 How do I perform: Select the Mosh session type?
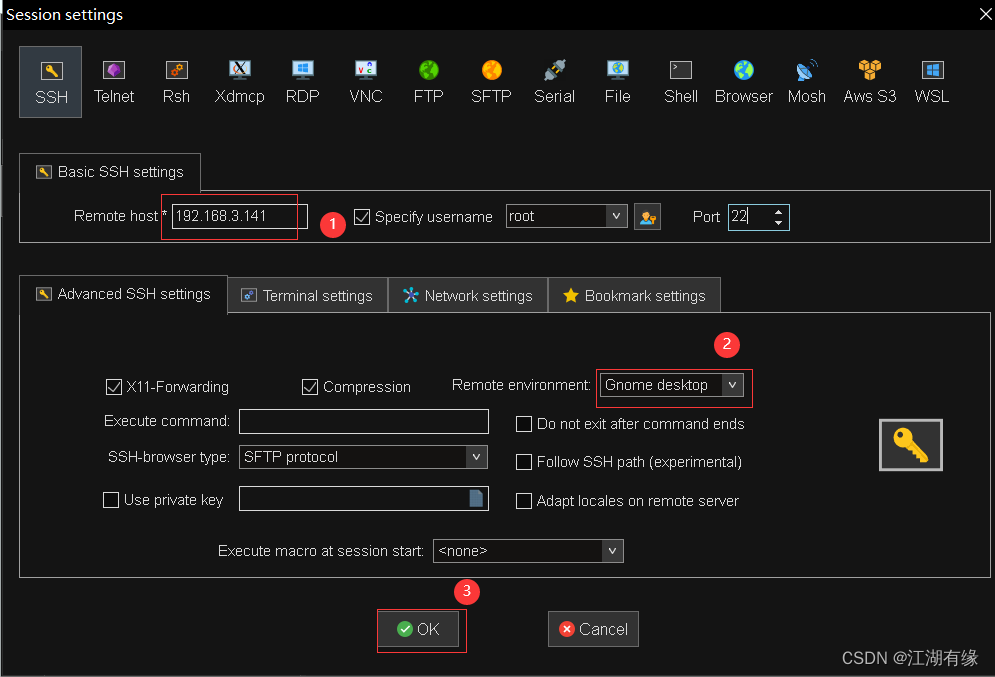click(807, 82)
